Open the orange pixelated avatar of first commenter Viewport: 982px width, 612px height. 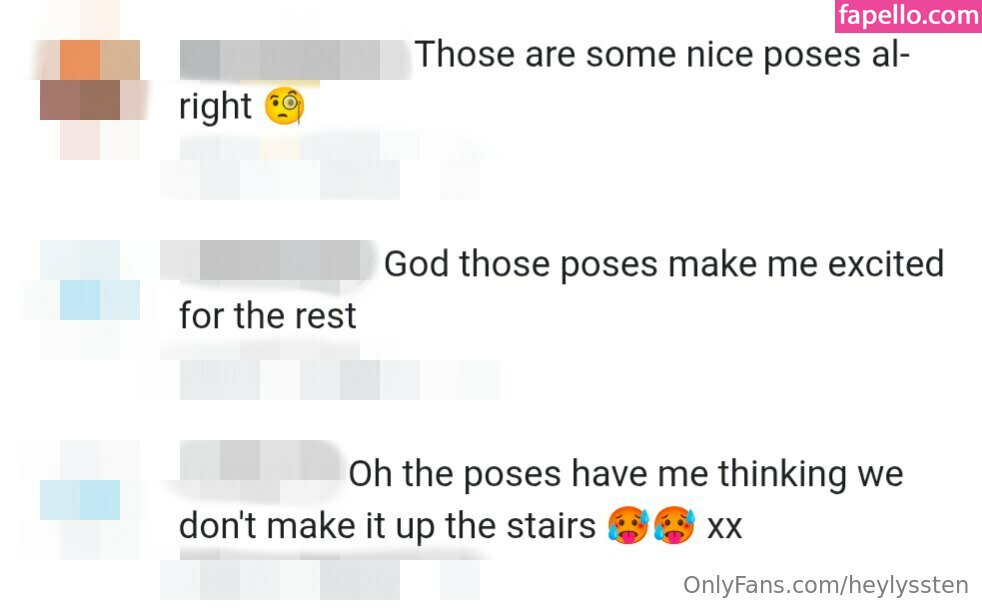tap(90, 82)
